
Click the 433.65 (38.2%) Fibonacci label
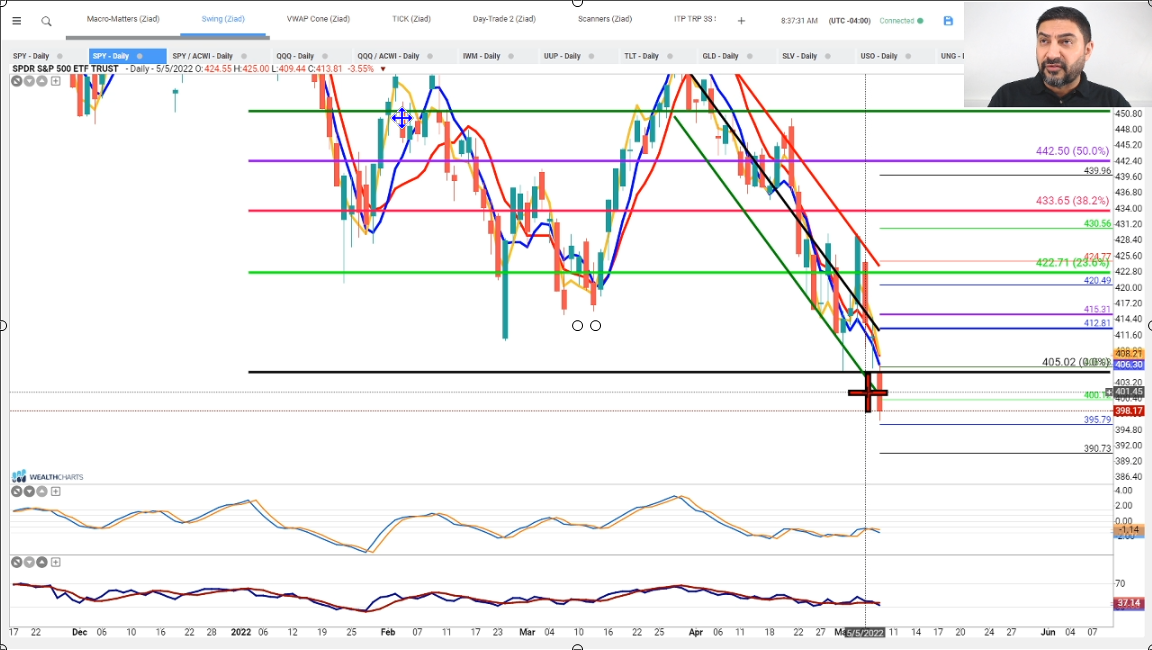[1072, 200]
